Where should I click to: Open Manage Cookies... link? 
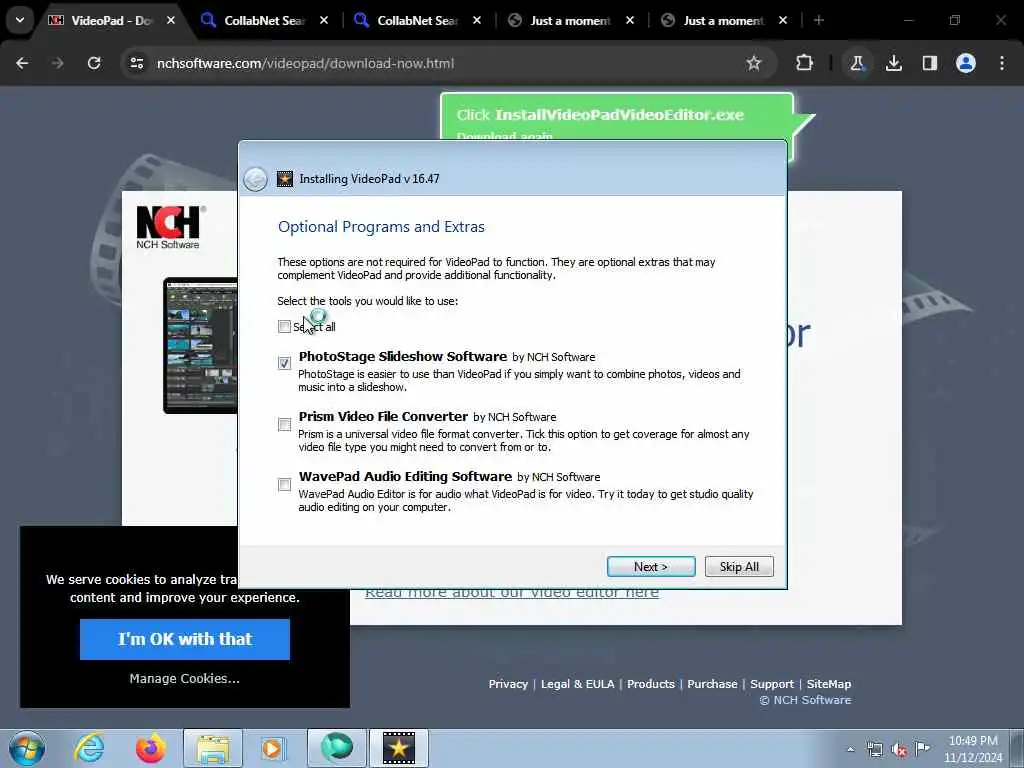click(x=185, y=679)
